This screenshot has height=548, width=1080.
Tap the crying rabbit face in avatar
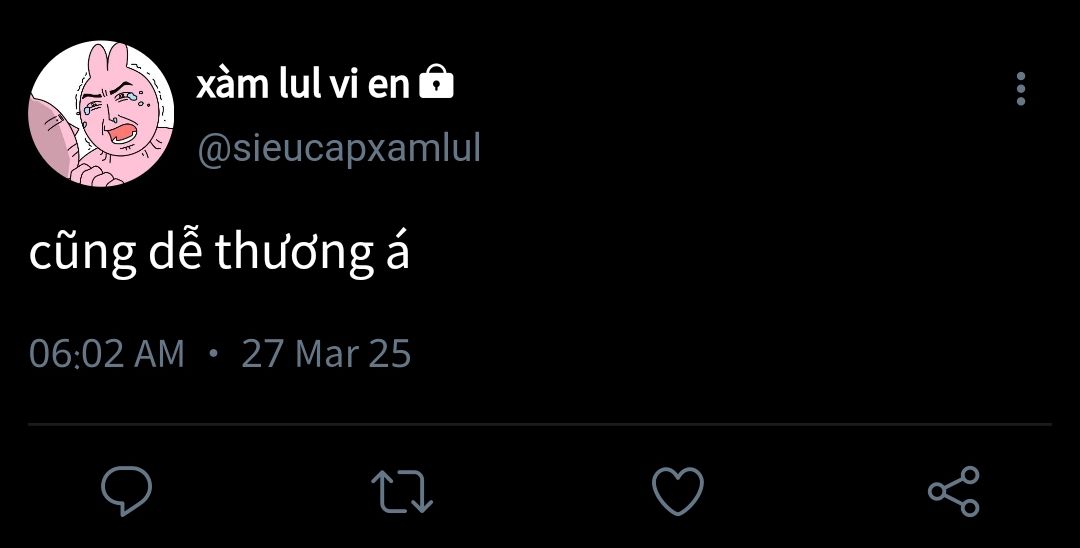click(114, 114)
